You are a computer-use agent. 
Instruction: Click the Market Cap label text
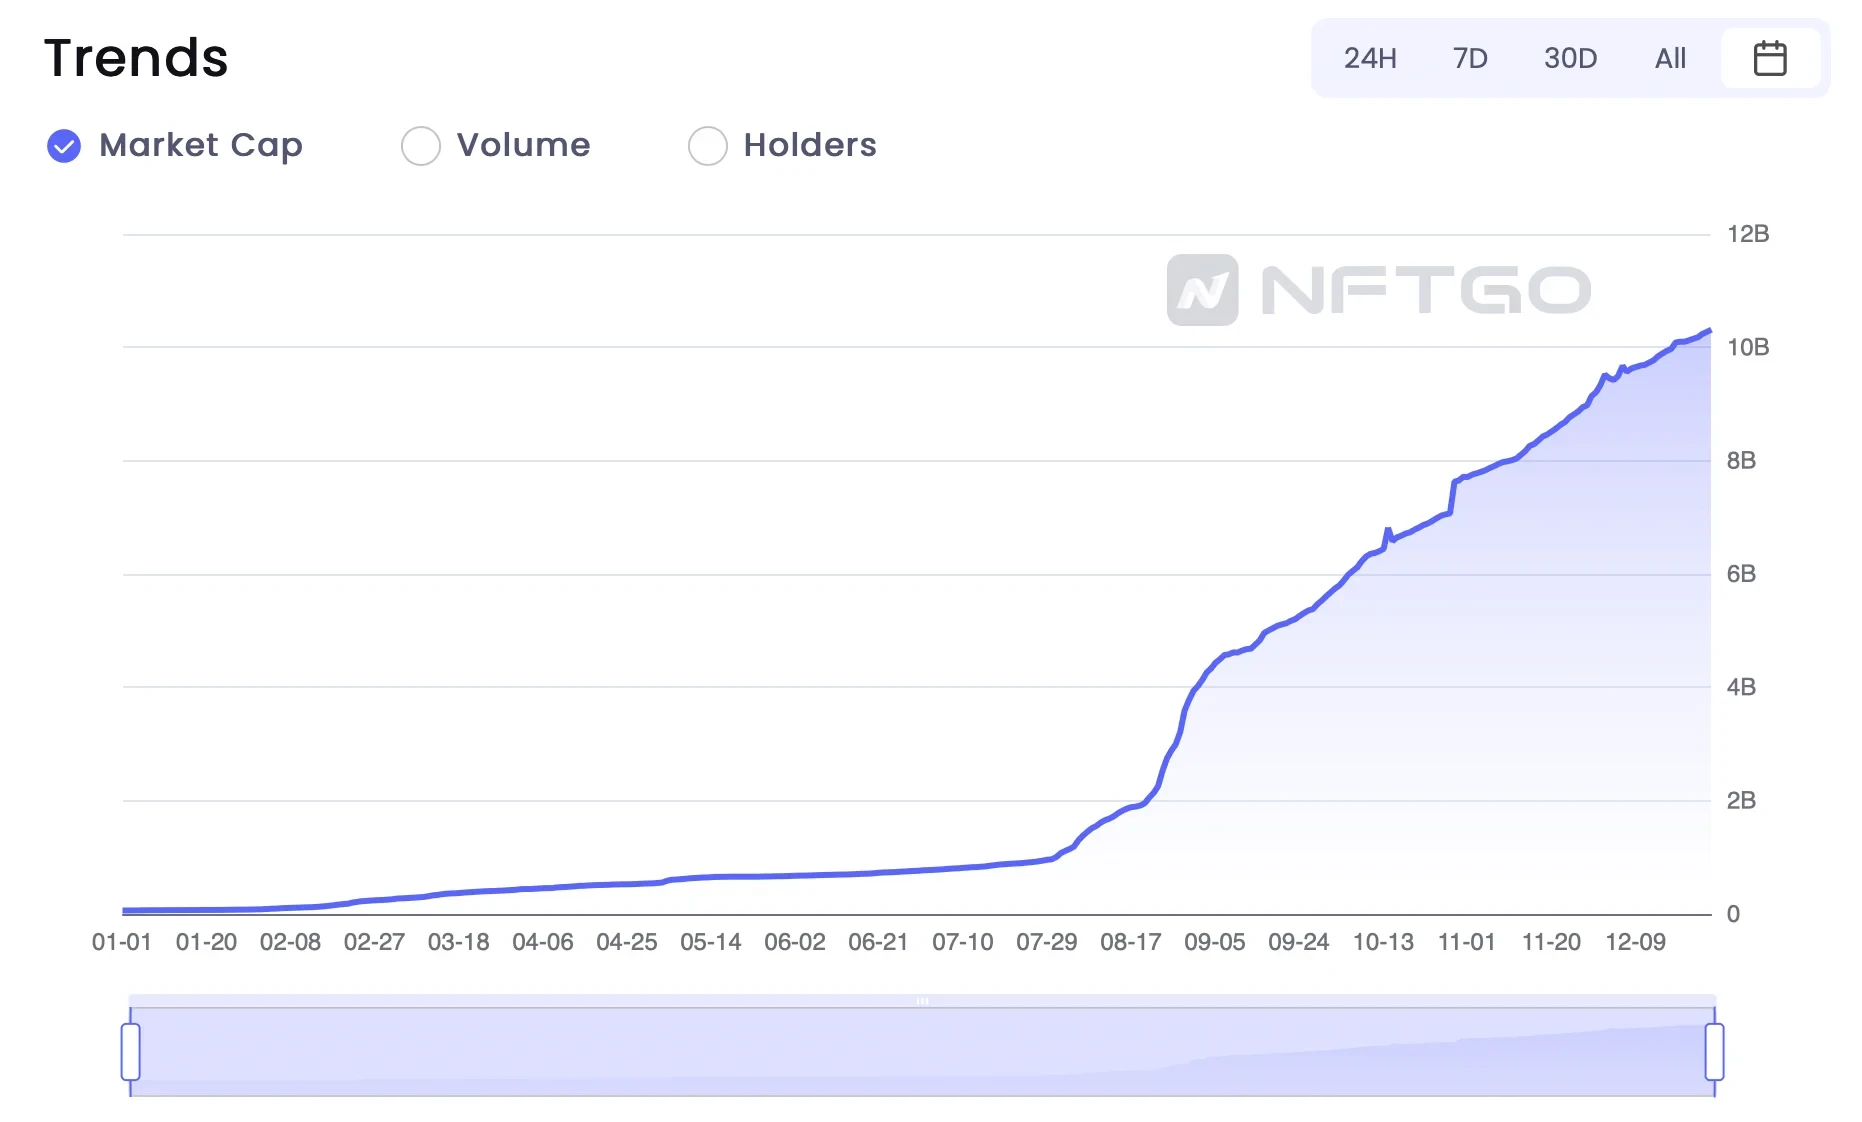[201, 146]
